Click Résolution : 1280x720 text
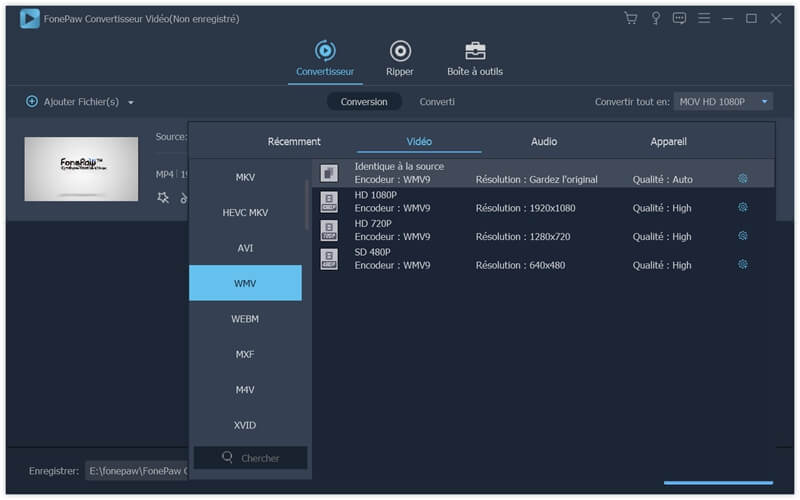This screenshot has width=800, height=500. [523, 237]
